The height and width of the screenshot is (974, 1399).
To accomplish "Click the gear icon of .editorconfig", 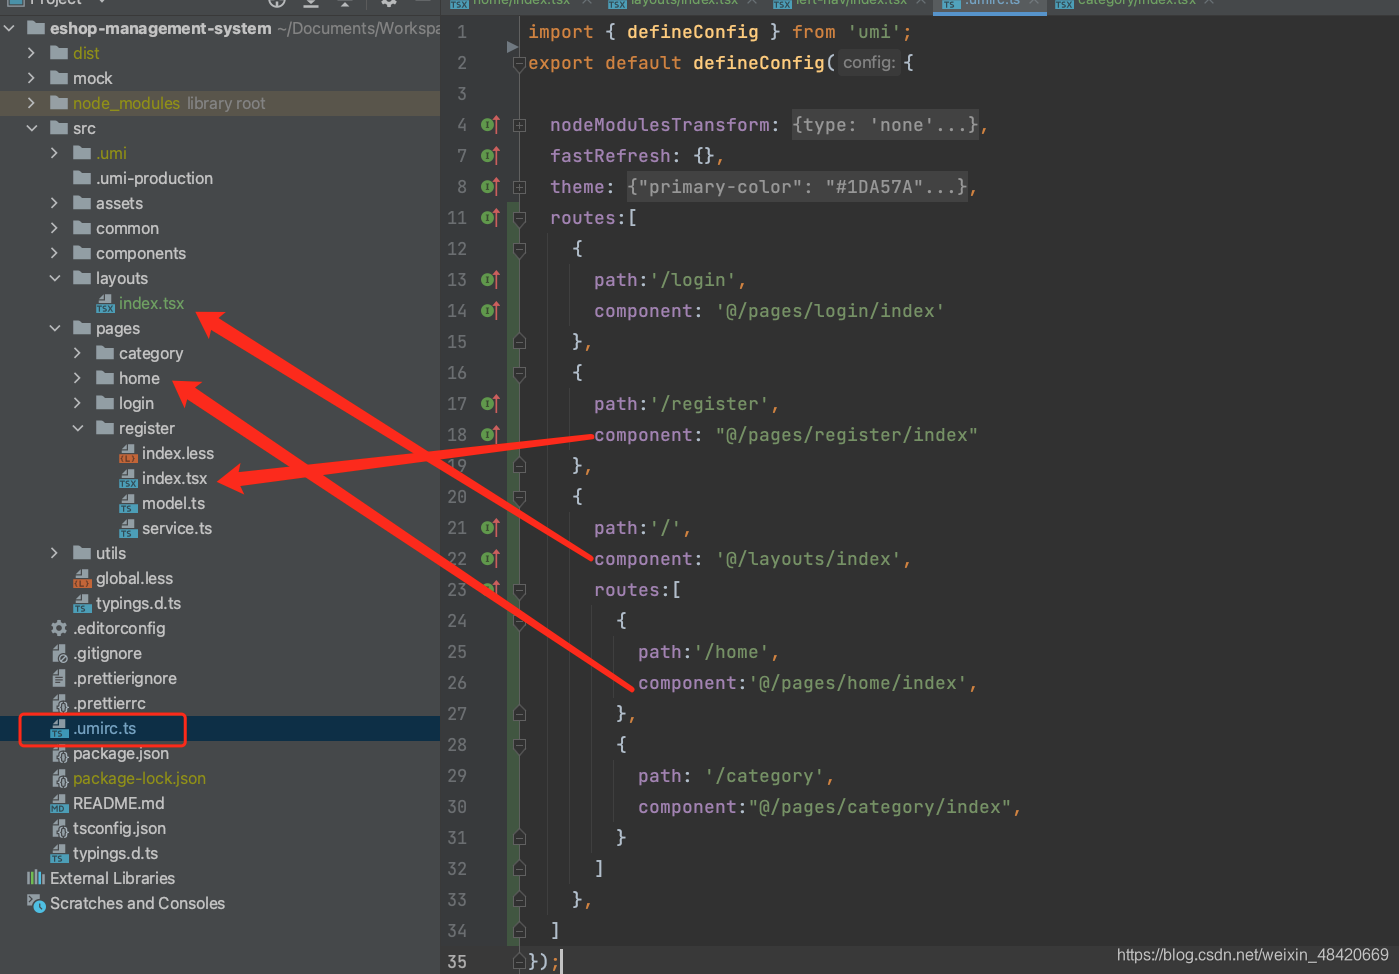I will [x=59, y=628].
